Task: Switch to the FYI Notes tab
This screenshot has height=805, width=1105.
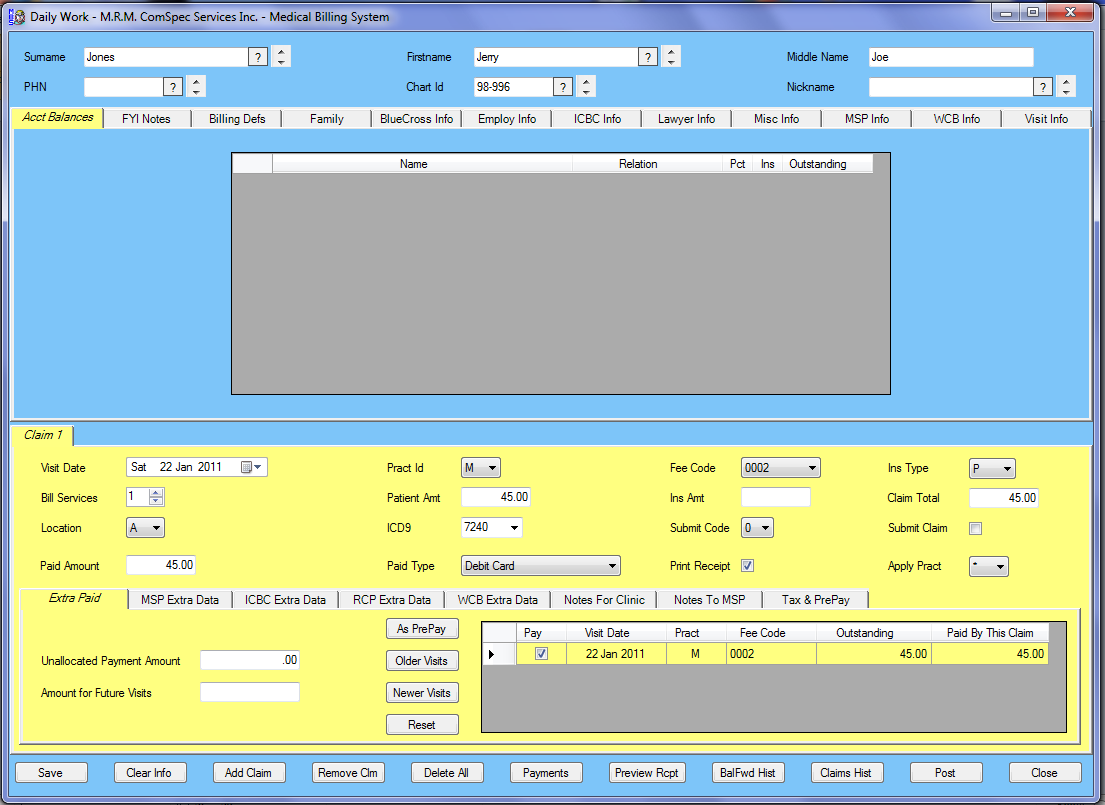Action: click(146, 119)
